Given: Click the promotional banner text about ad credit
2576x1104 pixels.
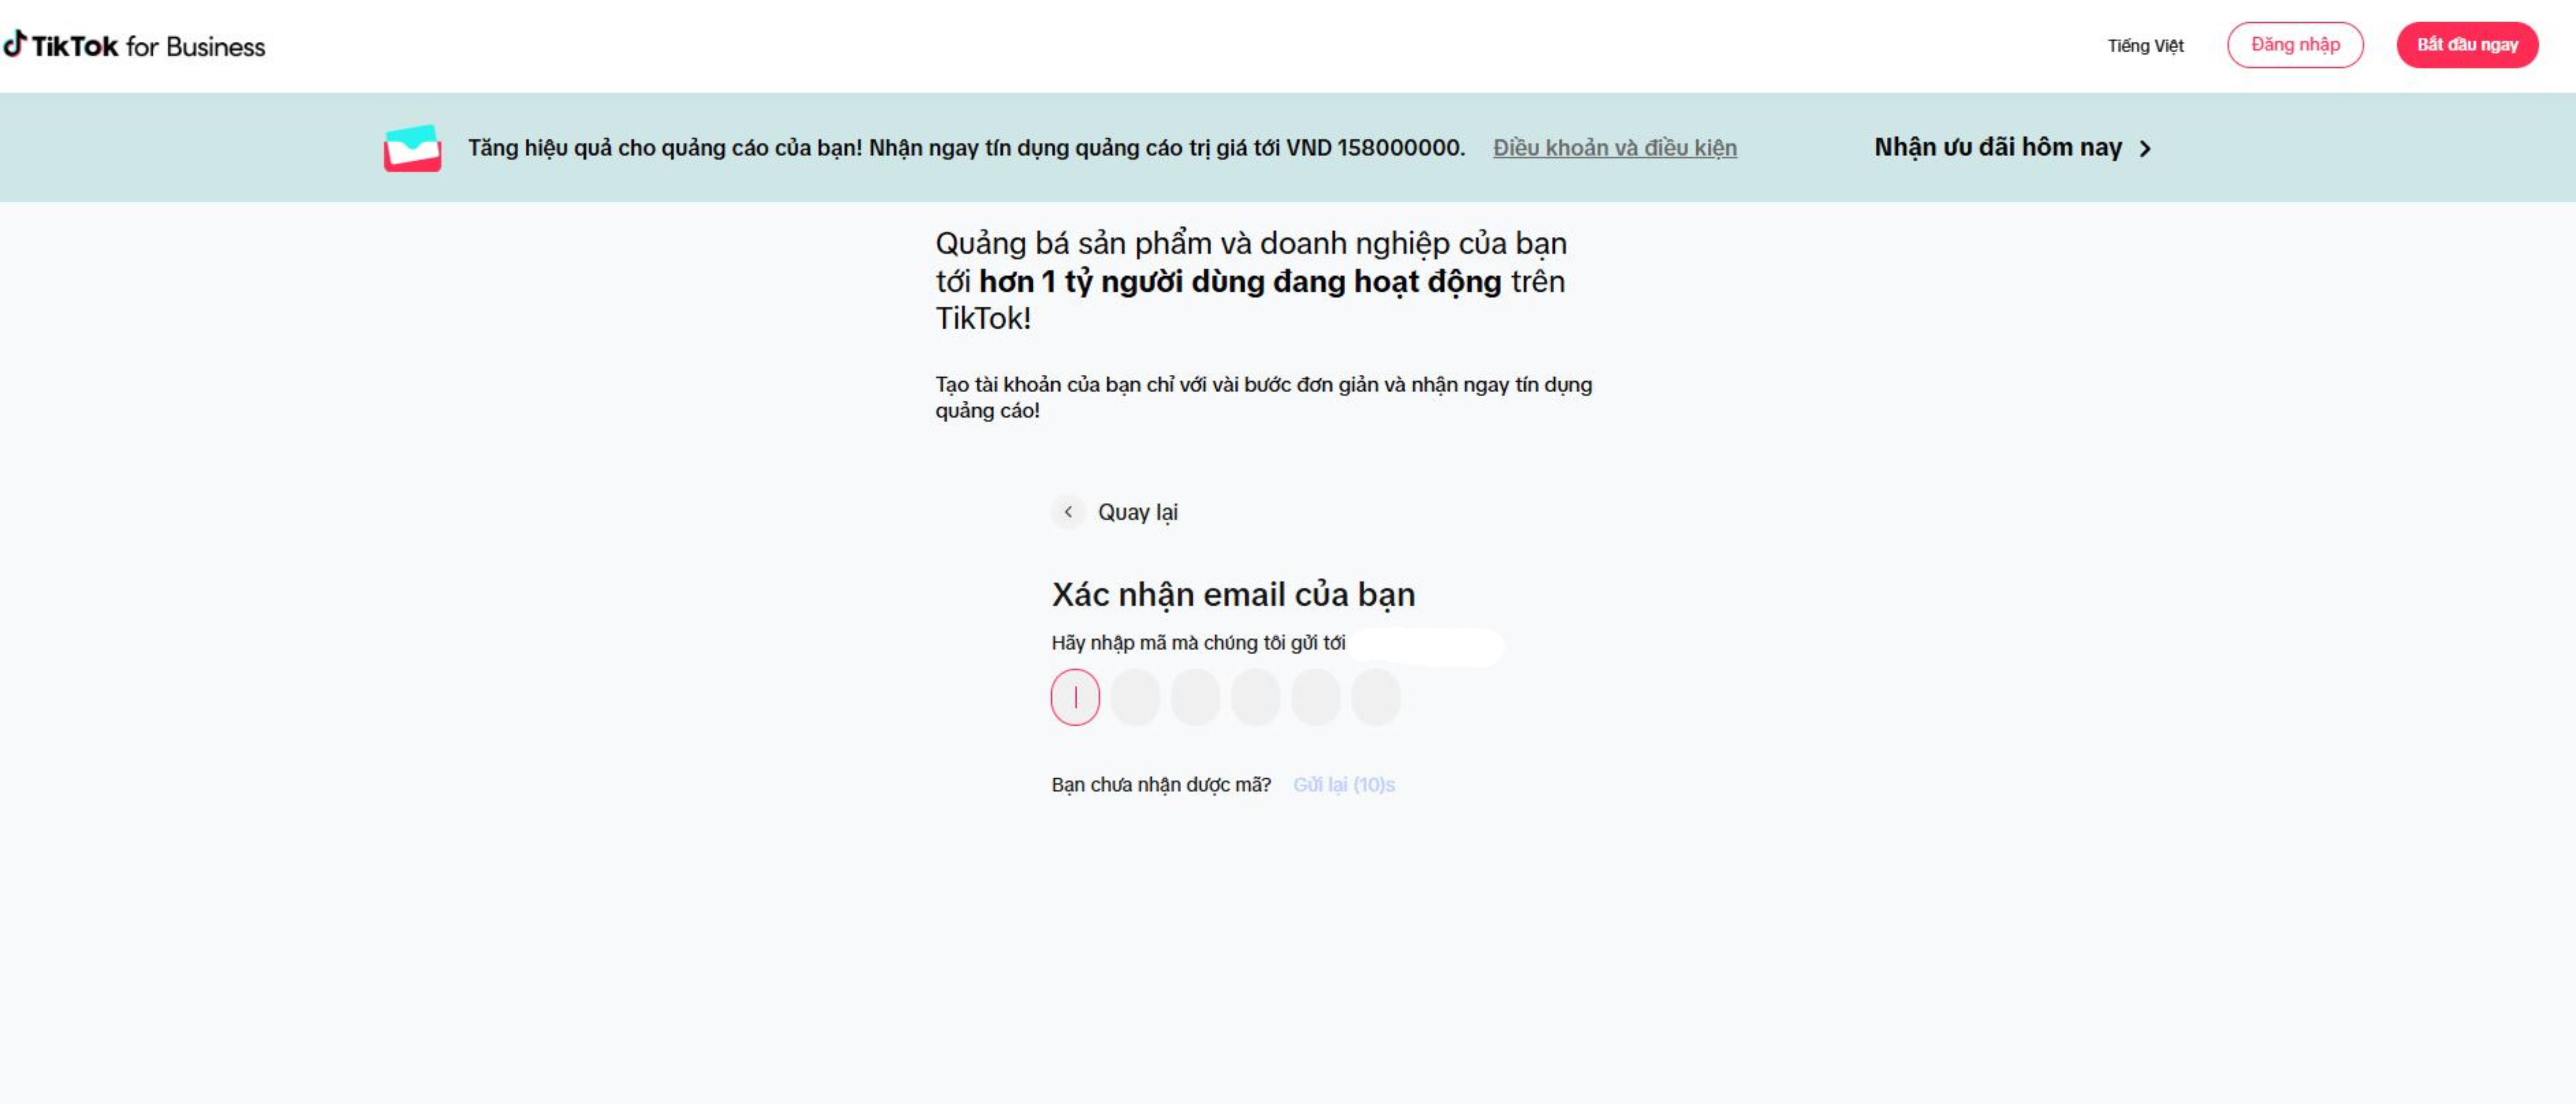Looking at the screenshot, I should (x=965, y=147).
